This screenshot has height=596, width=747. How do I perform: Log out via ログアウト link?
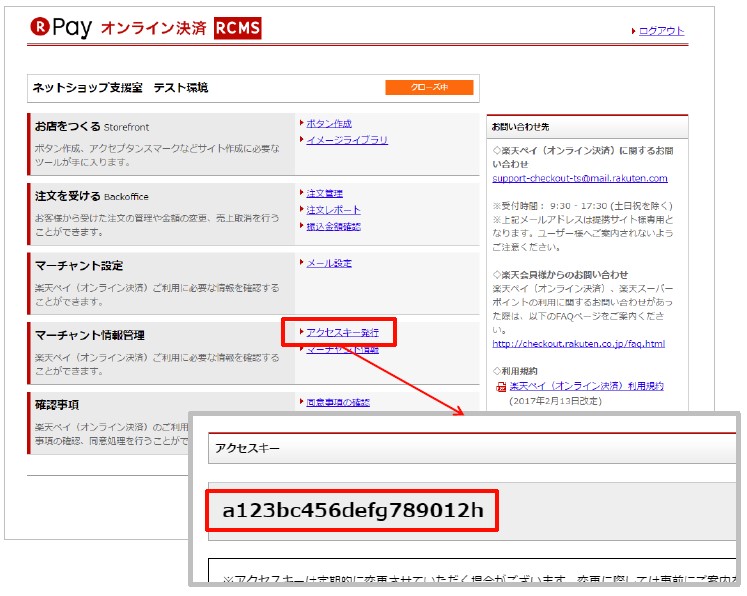[x=661, y=31]
